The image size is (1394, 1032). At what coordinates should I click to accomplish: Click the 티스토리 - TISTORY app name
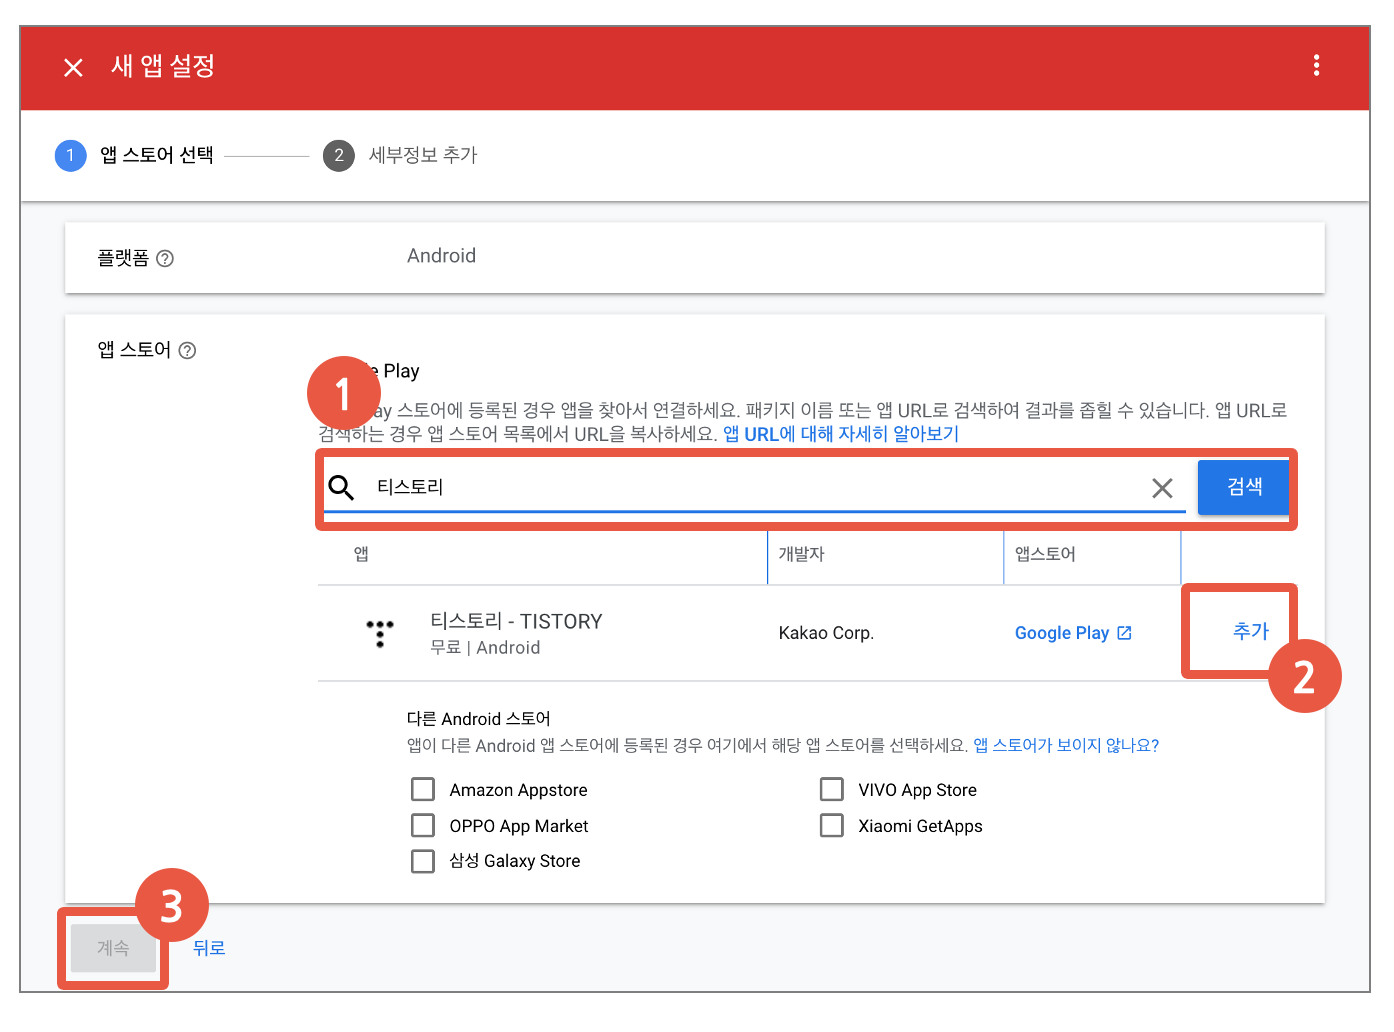click(516, 621)
